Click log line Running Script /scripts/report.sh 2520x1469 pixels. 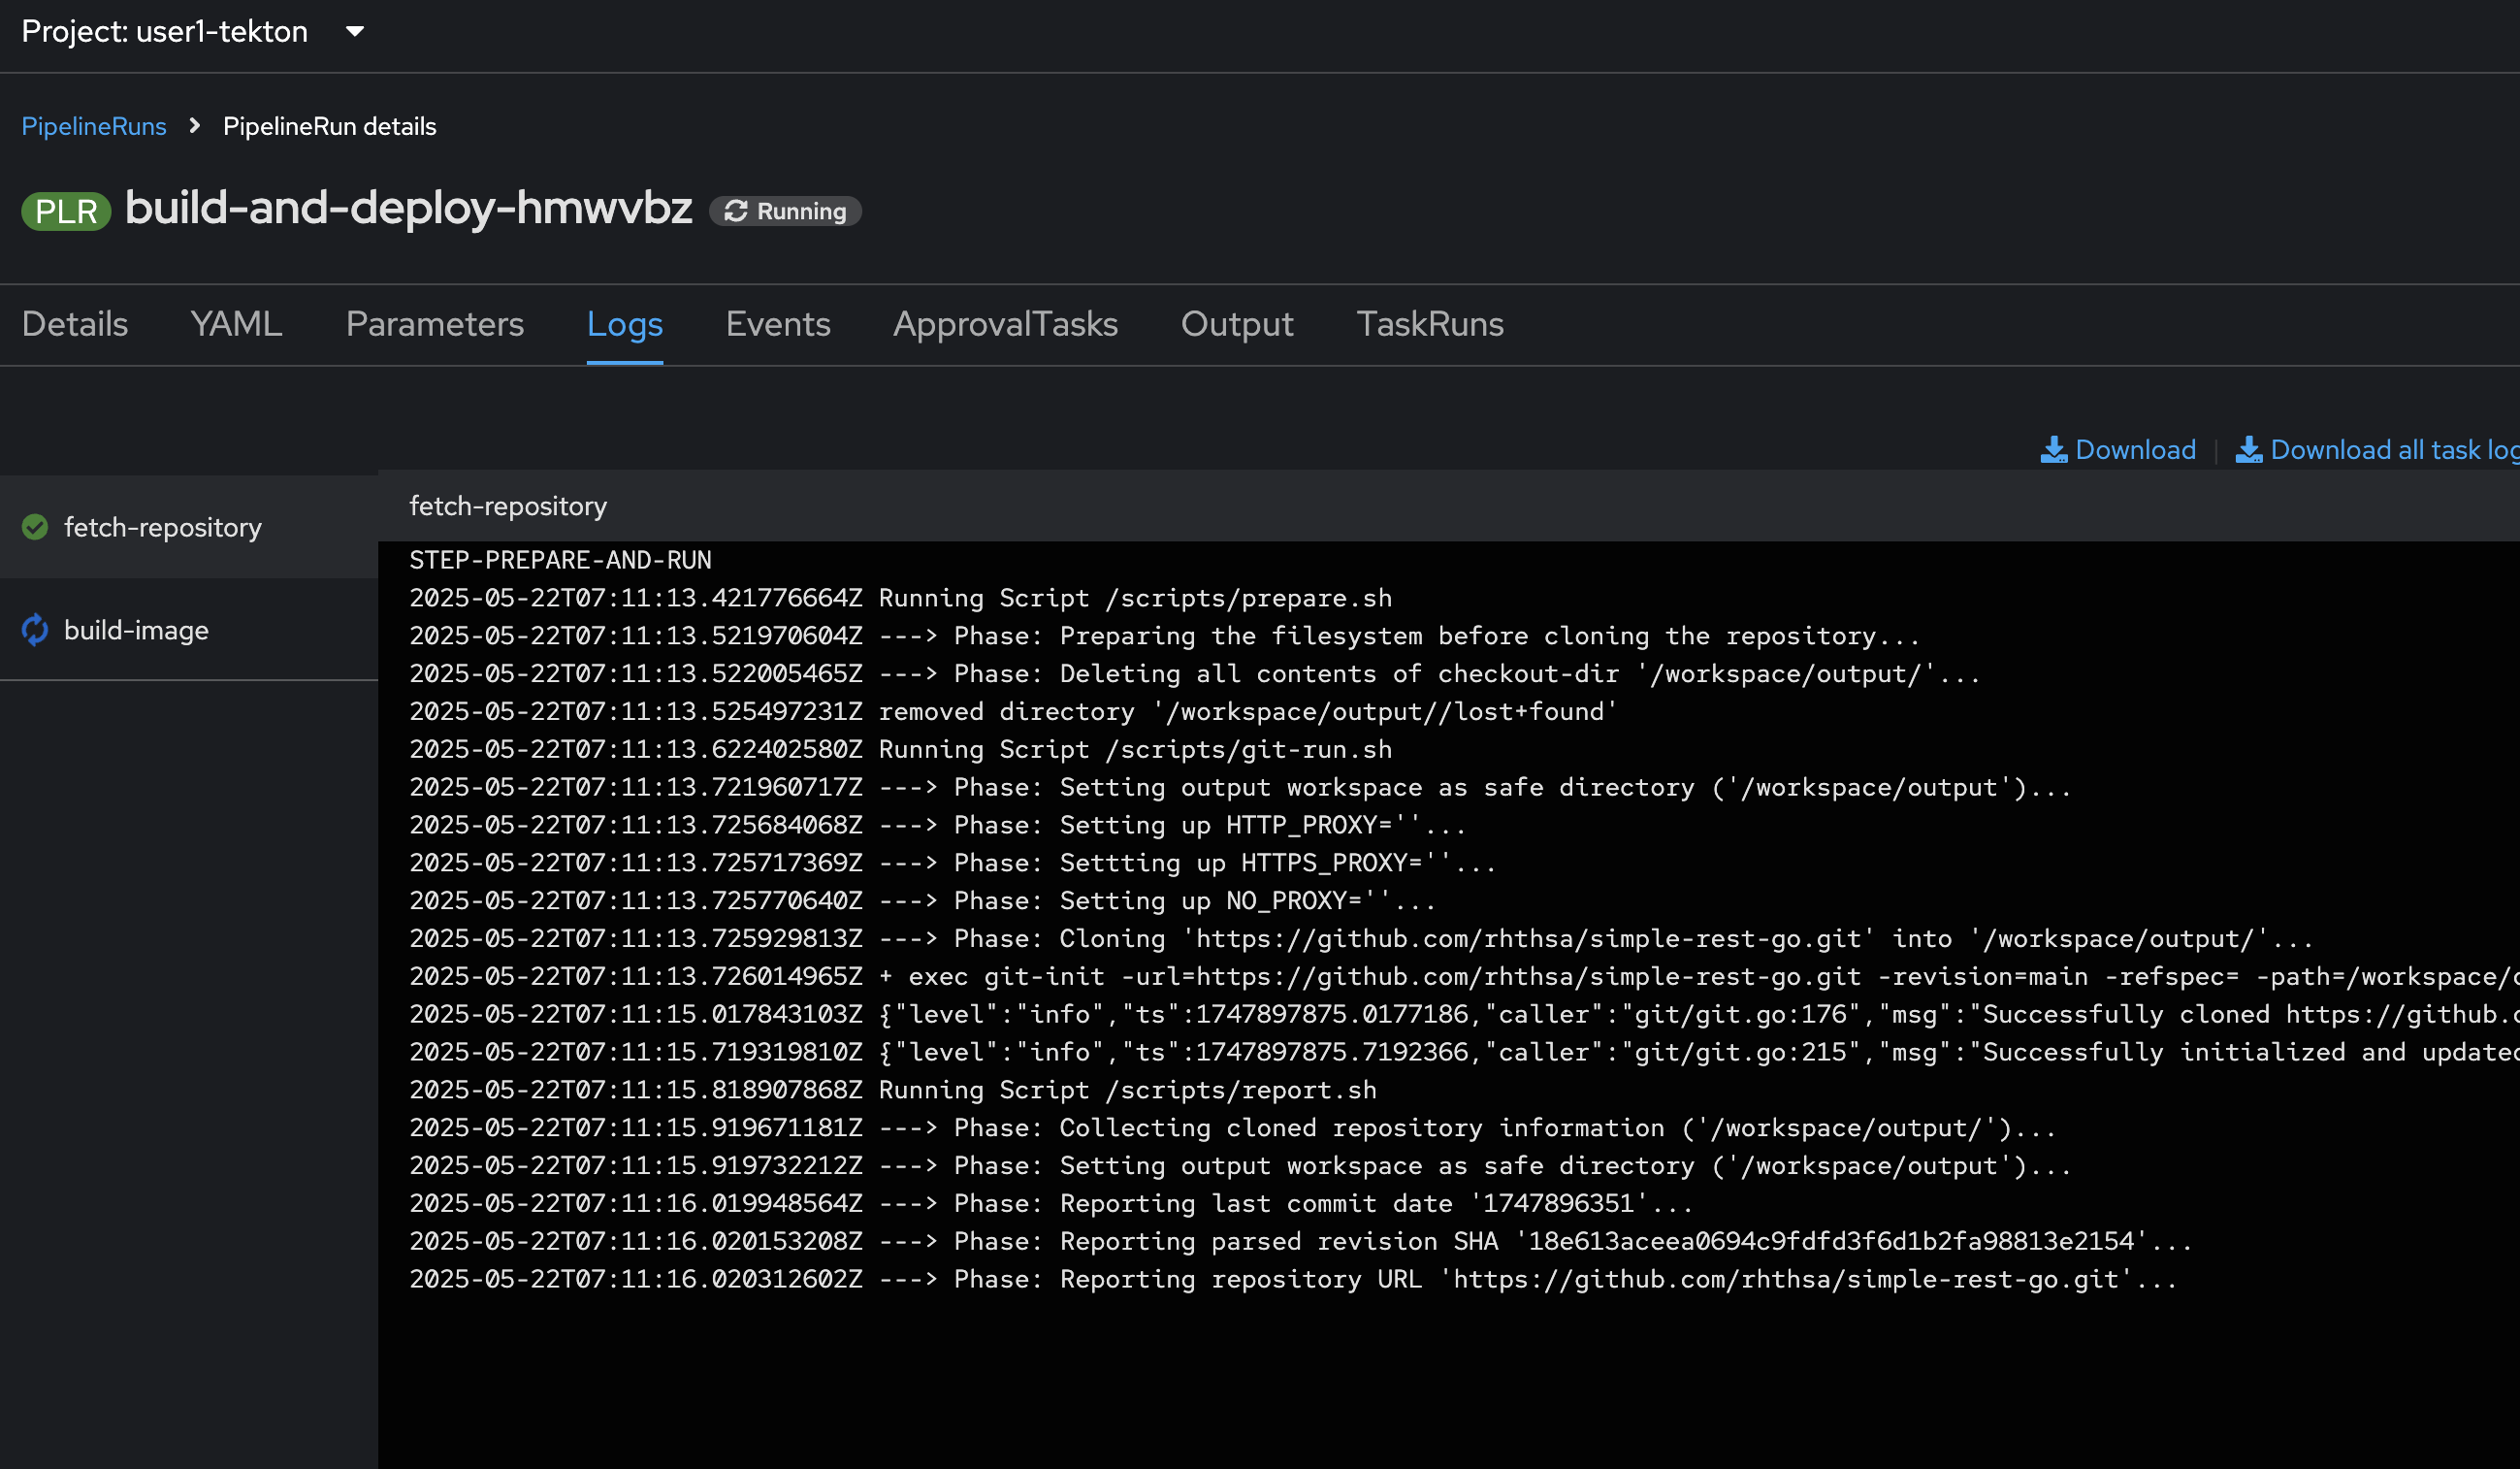(893, 1090)
